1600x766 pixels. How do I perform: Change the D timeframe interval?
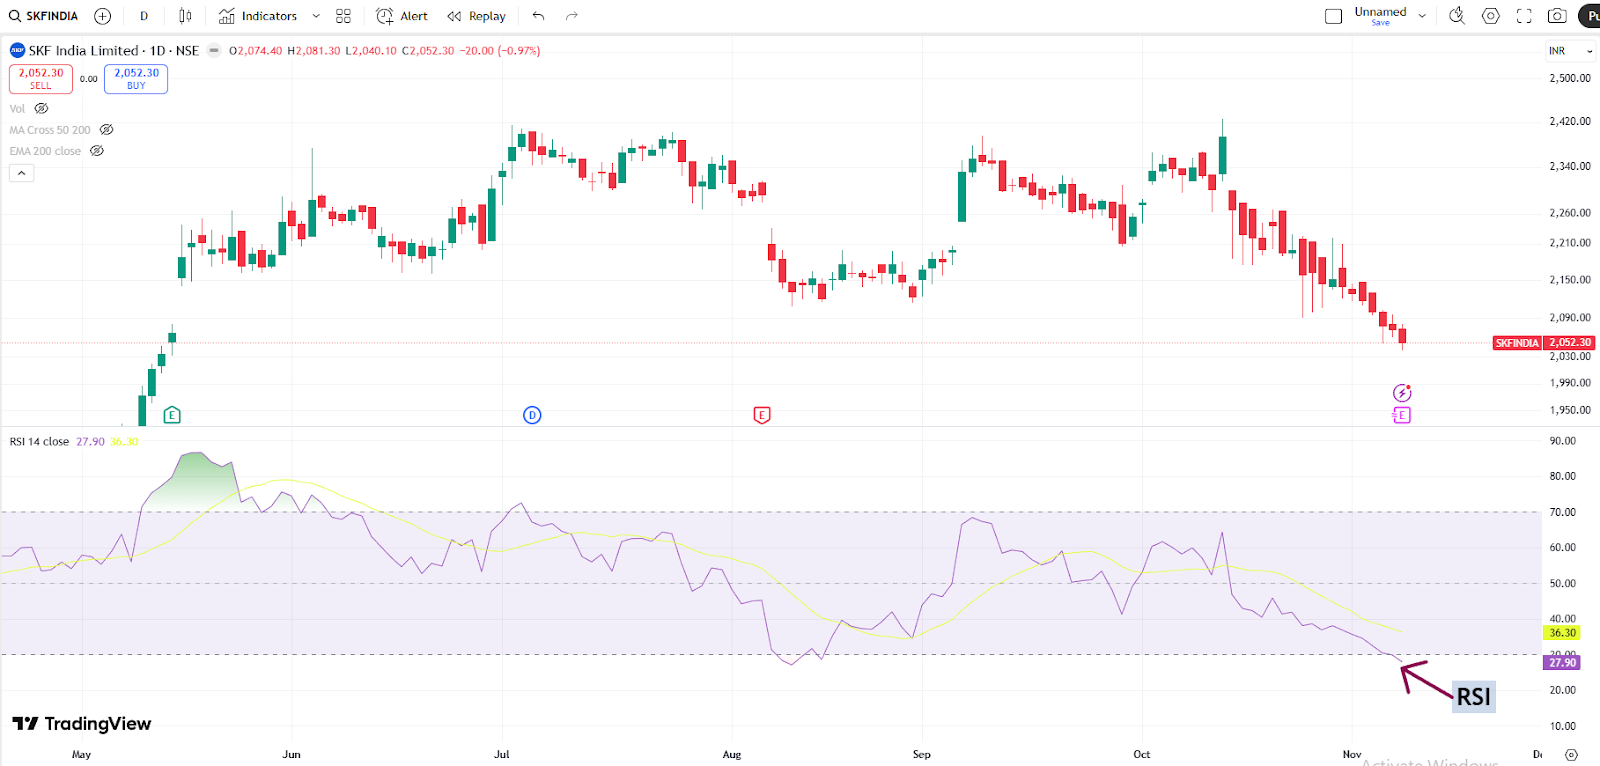point(144,16)
